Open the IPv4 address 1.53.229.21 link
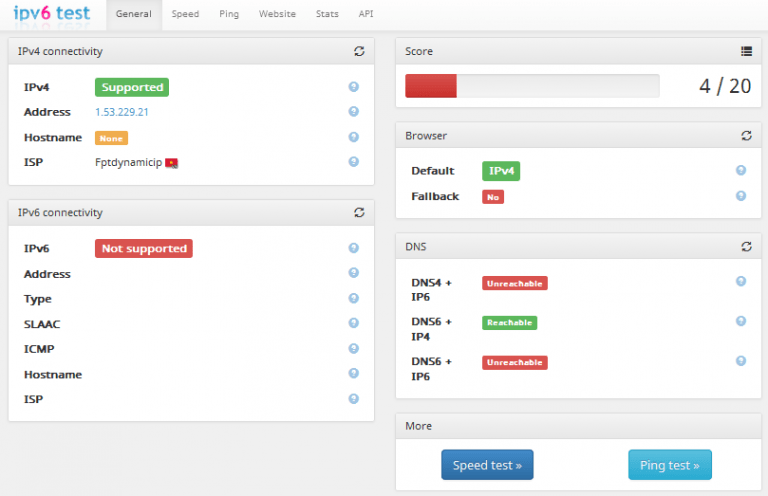This screenshot has width=768, height=496. (122, 112)
